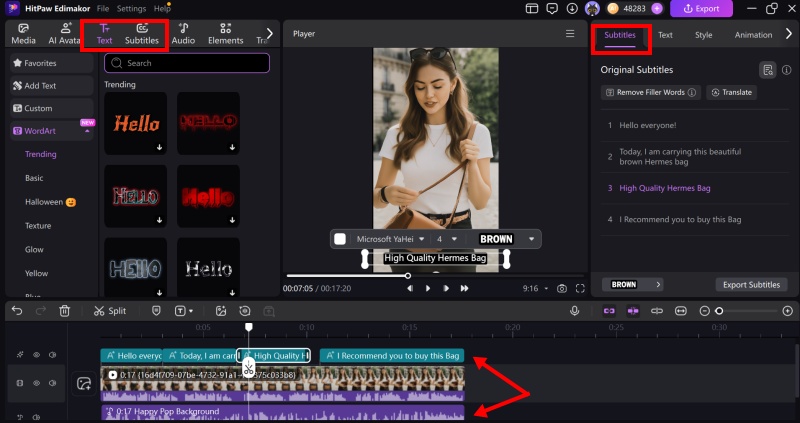Delete the selected clip with trash icon
The width and height of the screenshot is (800, 423).
point(64,311)
